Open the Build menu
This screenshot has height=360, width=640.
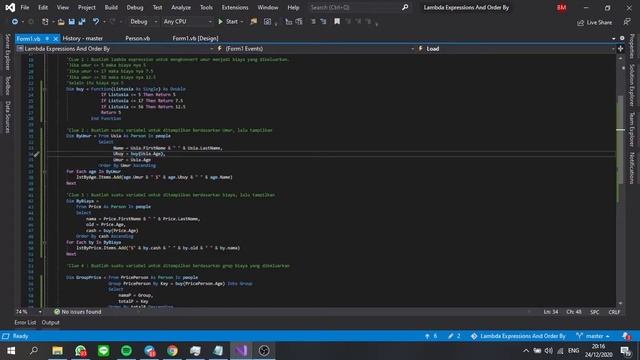pos(111,7)
